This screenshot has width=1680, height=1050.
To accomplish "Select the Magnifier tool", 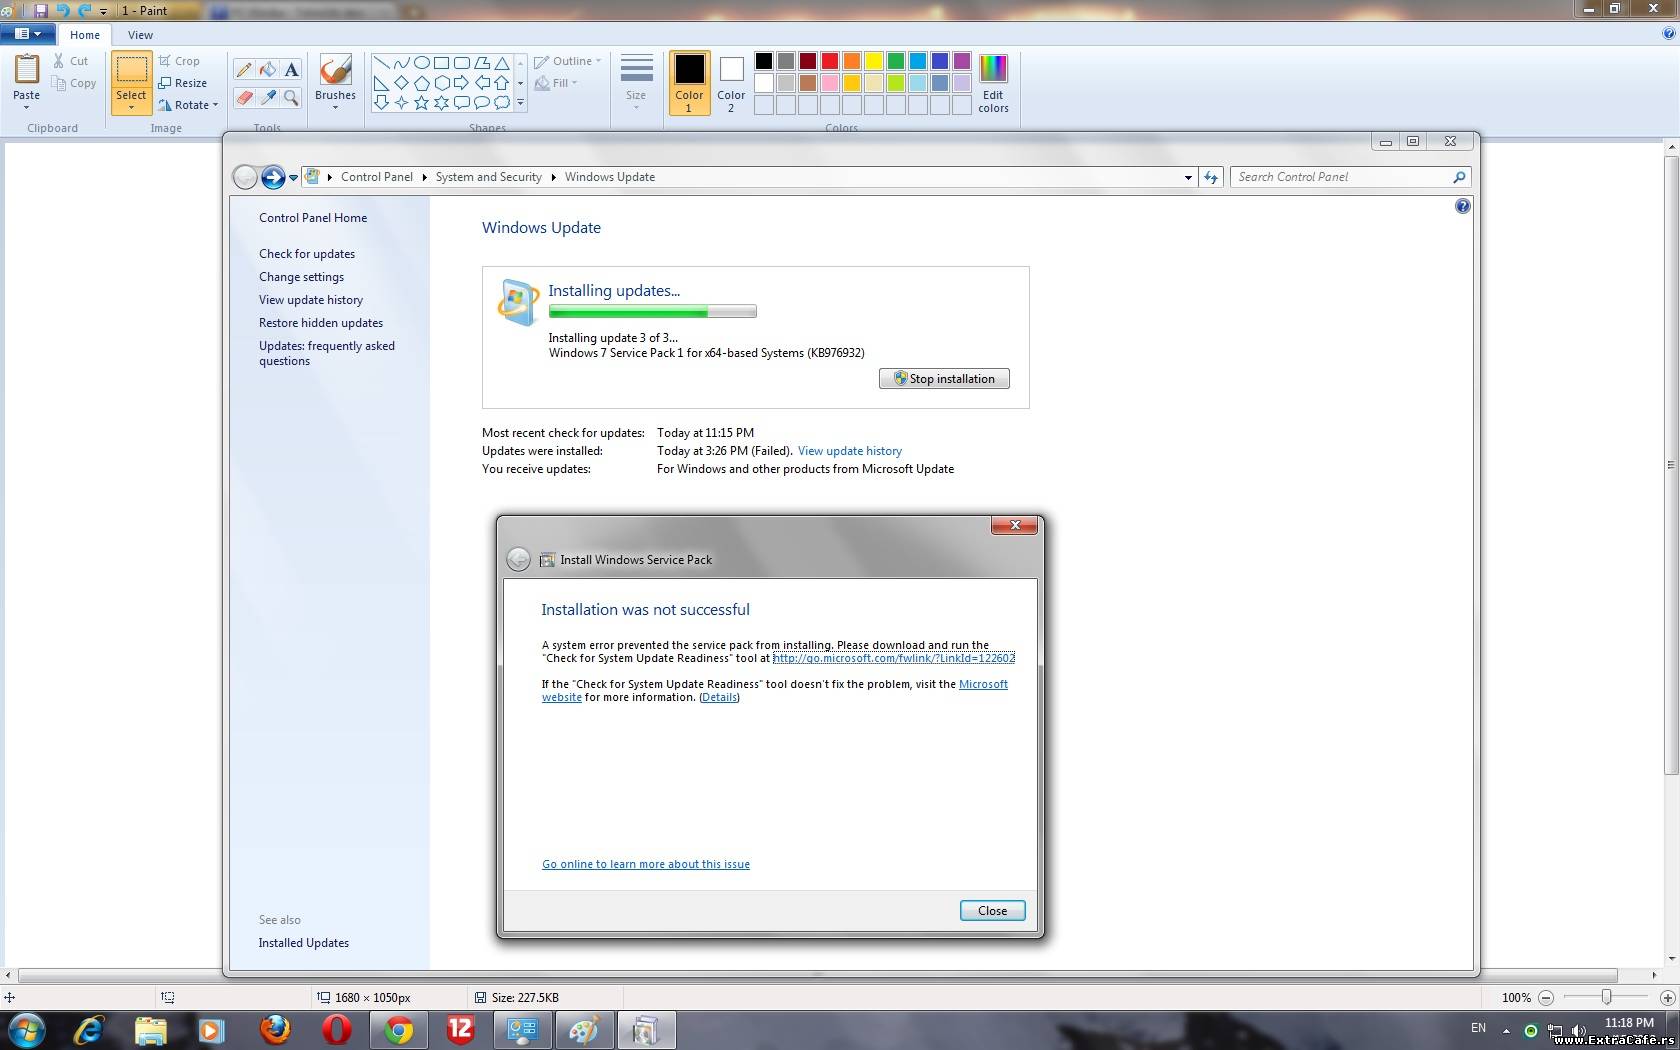I will pyautogui.click(x=291, y=97).
